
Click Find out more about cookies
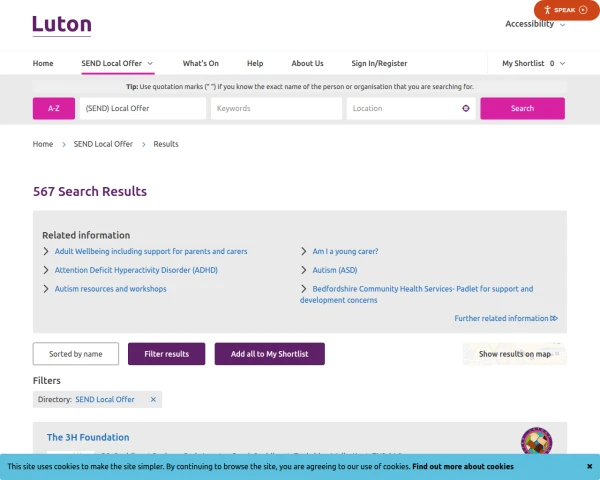coord(463,467)
